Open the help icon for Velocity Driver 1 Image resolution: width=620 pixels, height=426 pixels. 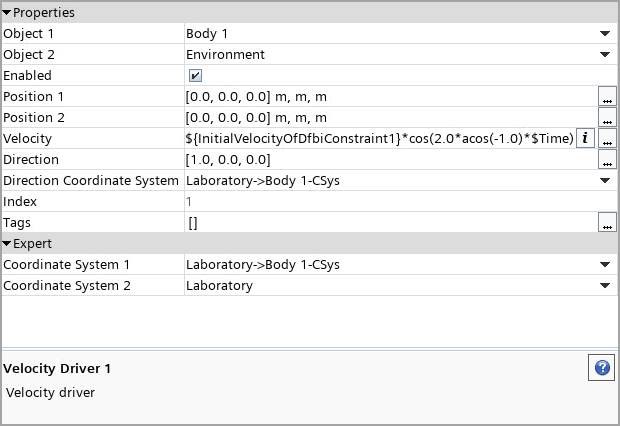click(x=602, y=368)
